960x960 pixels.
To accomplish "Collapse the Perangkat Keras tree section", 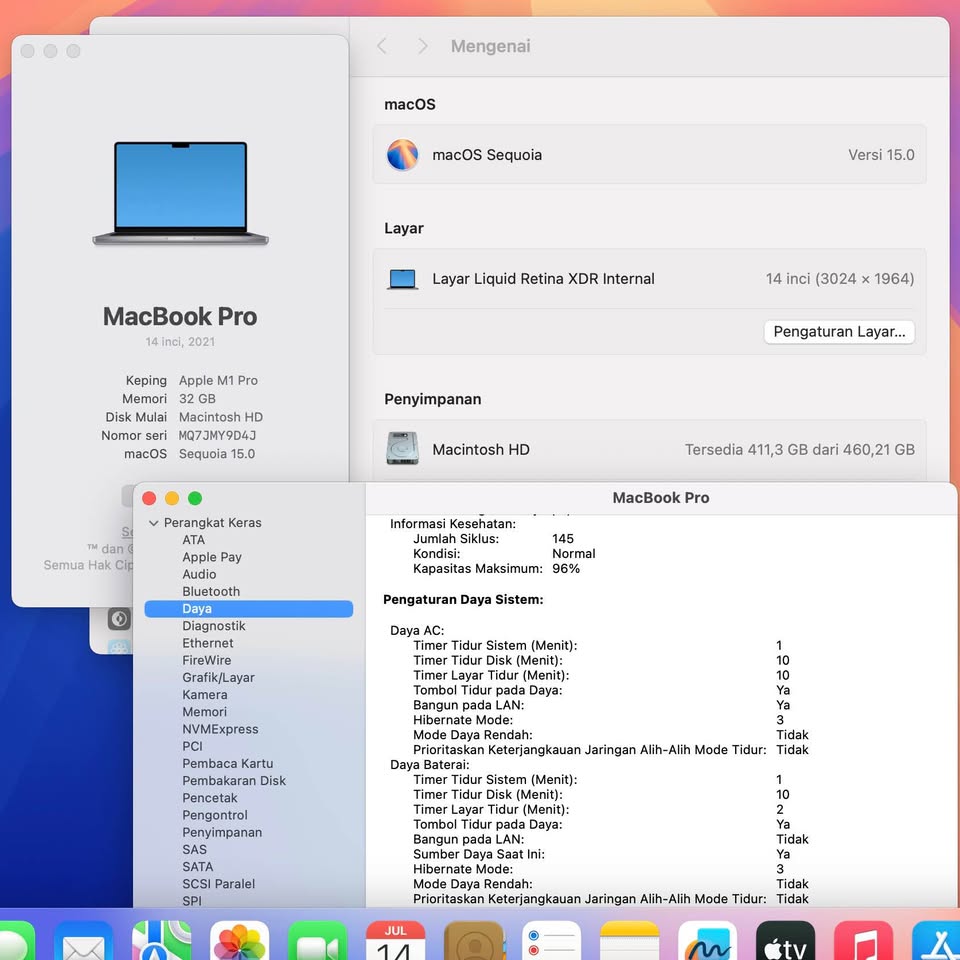I will coord(154,523).
